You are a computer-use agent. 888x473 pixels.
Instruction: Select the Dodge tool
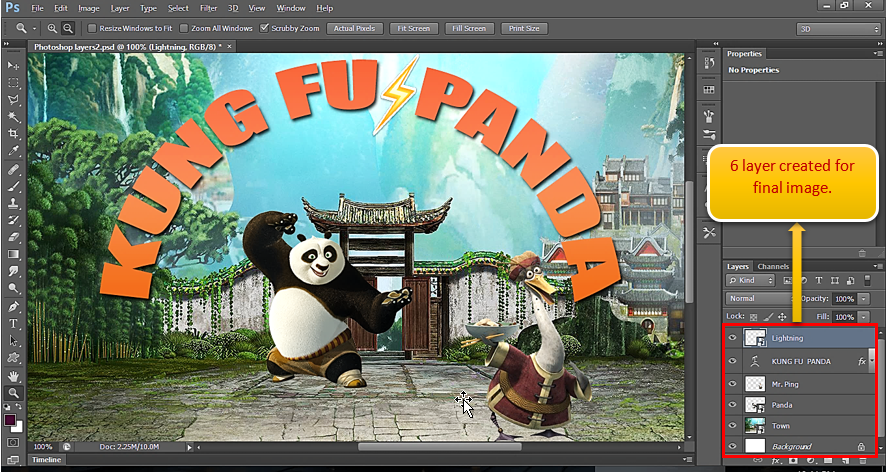[x=14, y=288]
